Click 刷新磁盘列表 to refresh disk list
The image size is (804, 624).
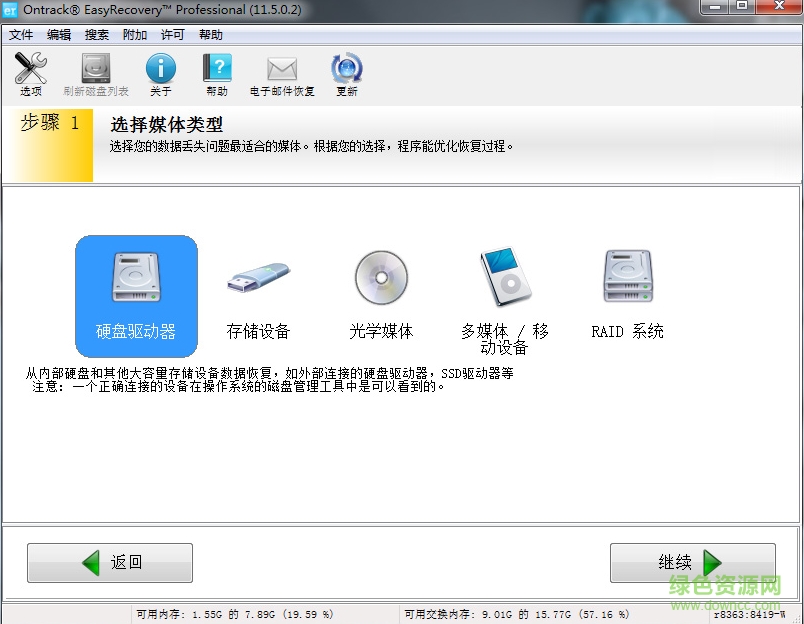click(95, 73)
